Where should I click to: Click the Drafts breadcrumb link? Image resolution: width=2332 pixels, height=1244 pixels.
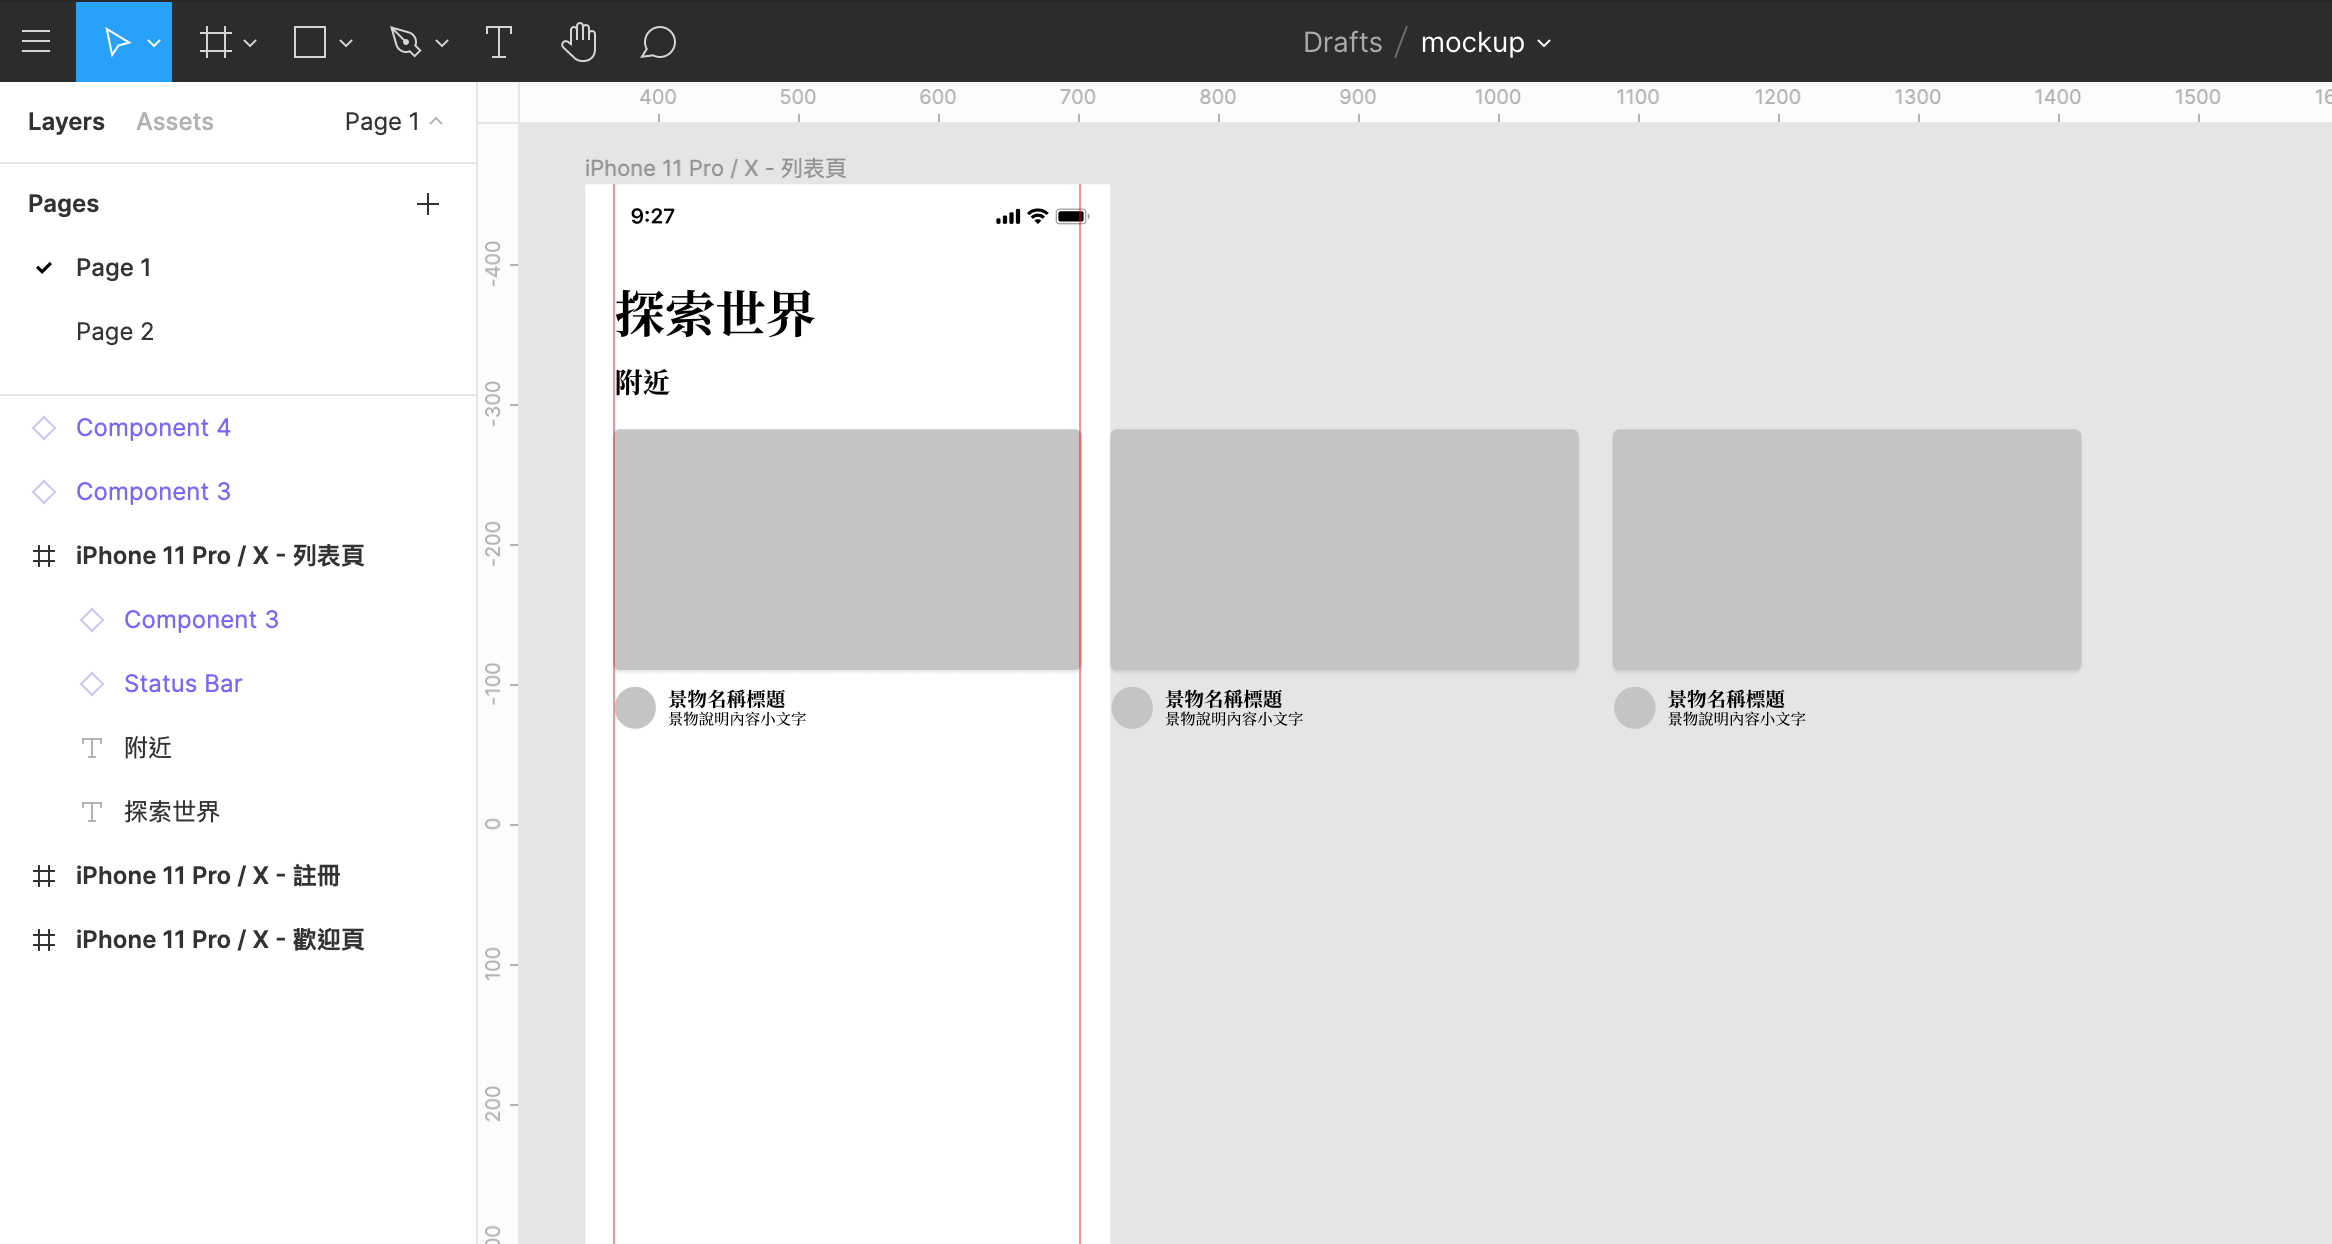point(1342,42)
